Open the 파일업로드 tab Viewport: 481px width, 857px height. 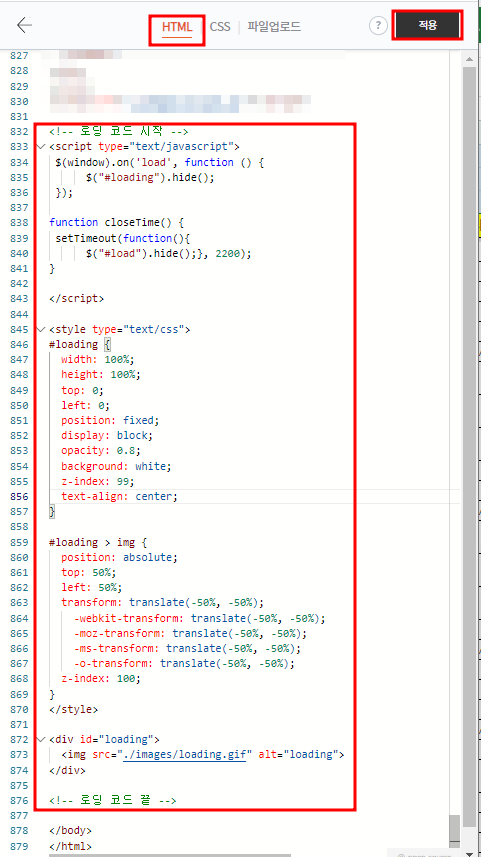274,27
